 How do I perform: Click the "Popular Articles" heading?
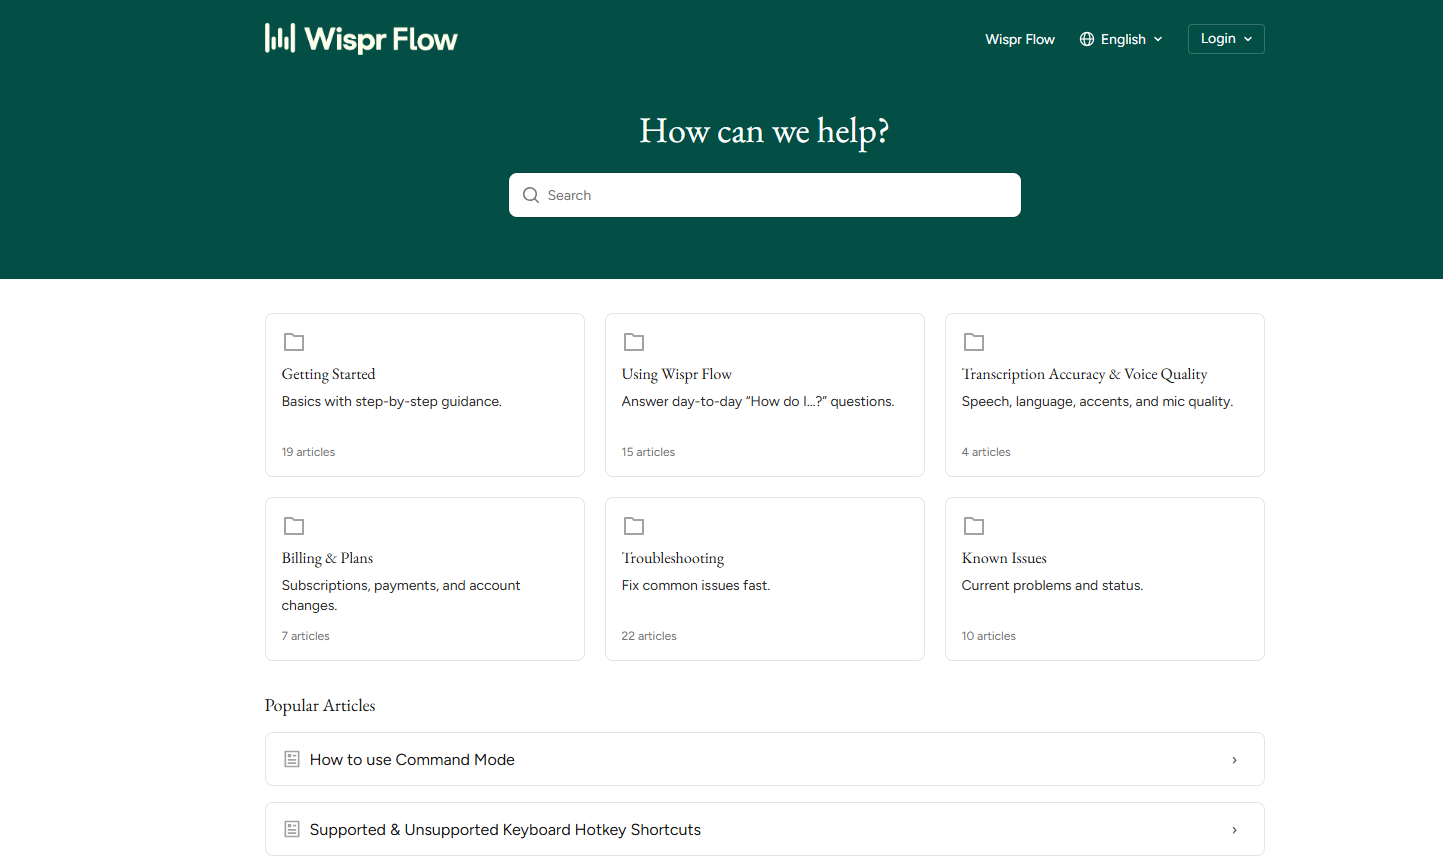320,705
